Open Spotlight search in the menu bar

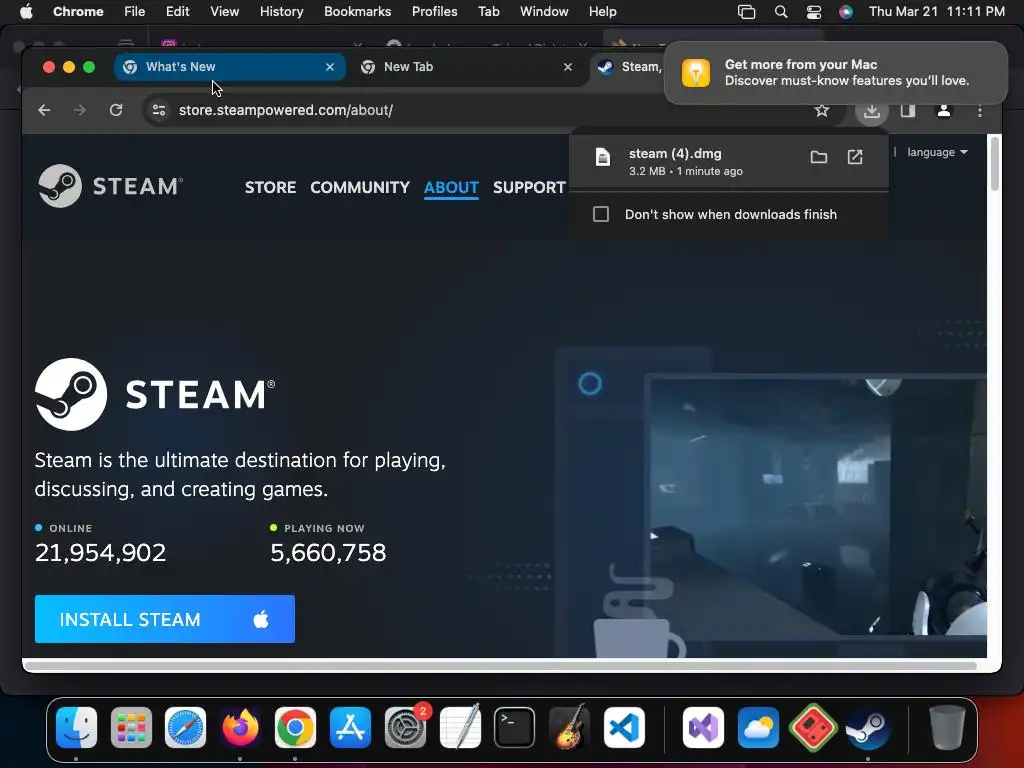(780, 12)
